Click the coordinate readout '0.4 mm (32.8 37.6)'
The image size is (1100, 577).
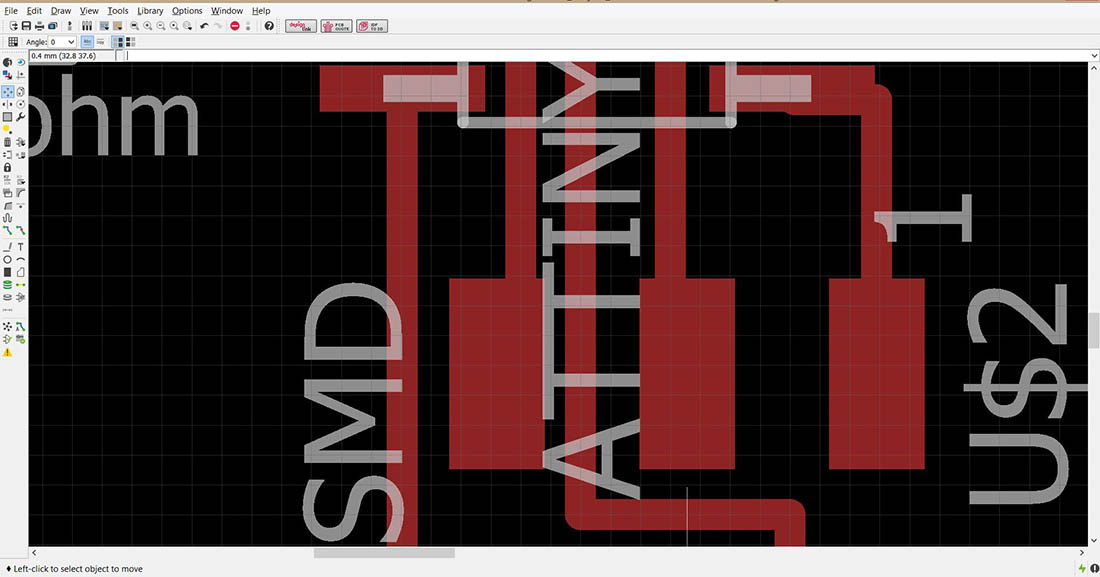(63, 55)
